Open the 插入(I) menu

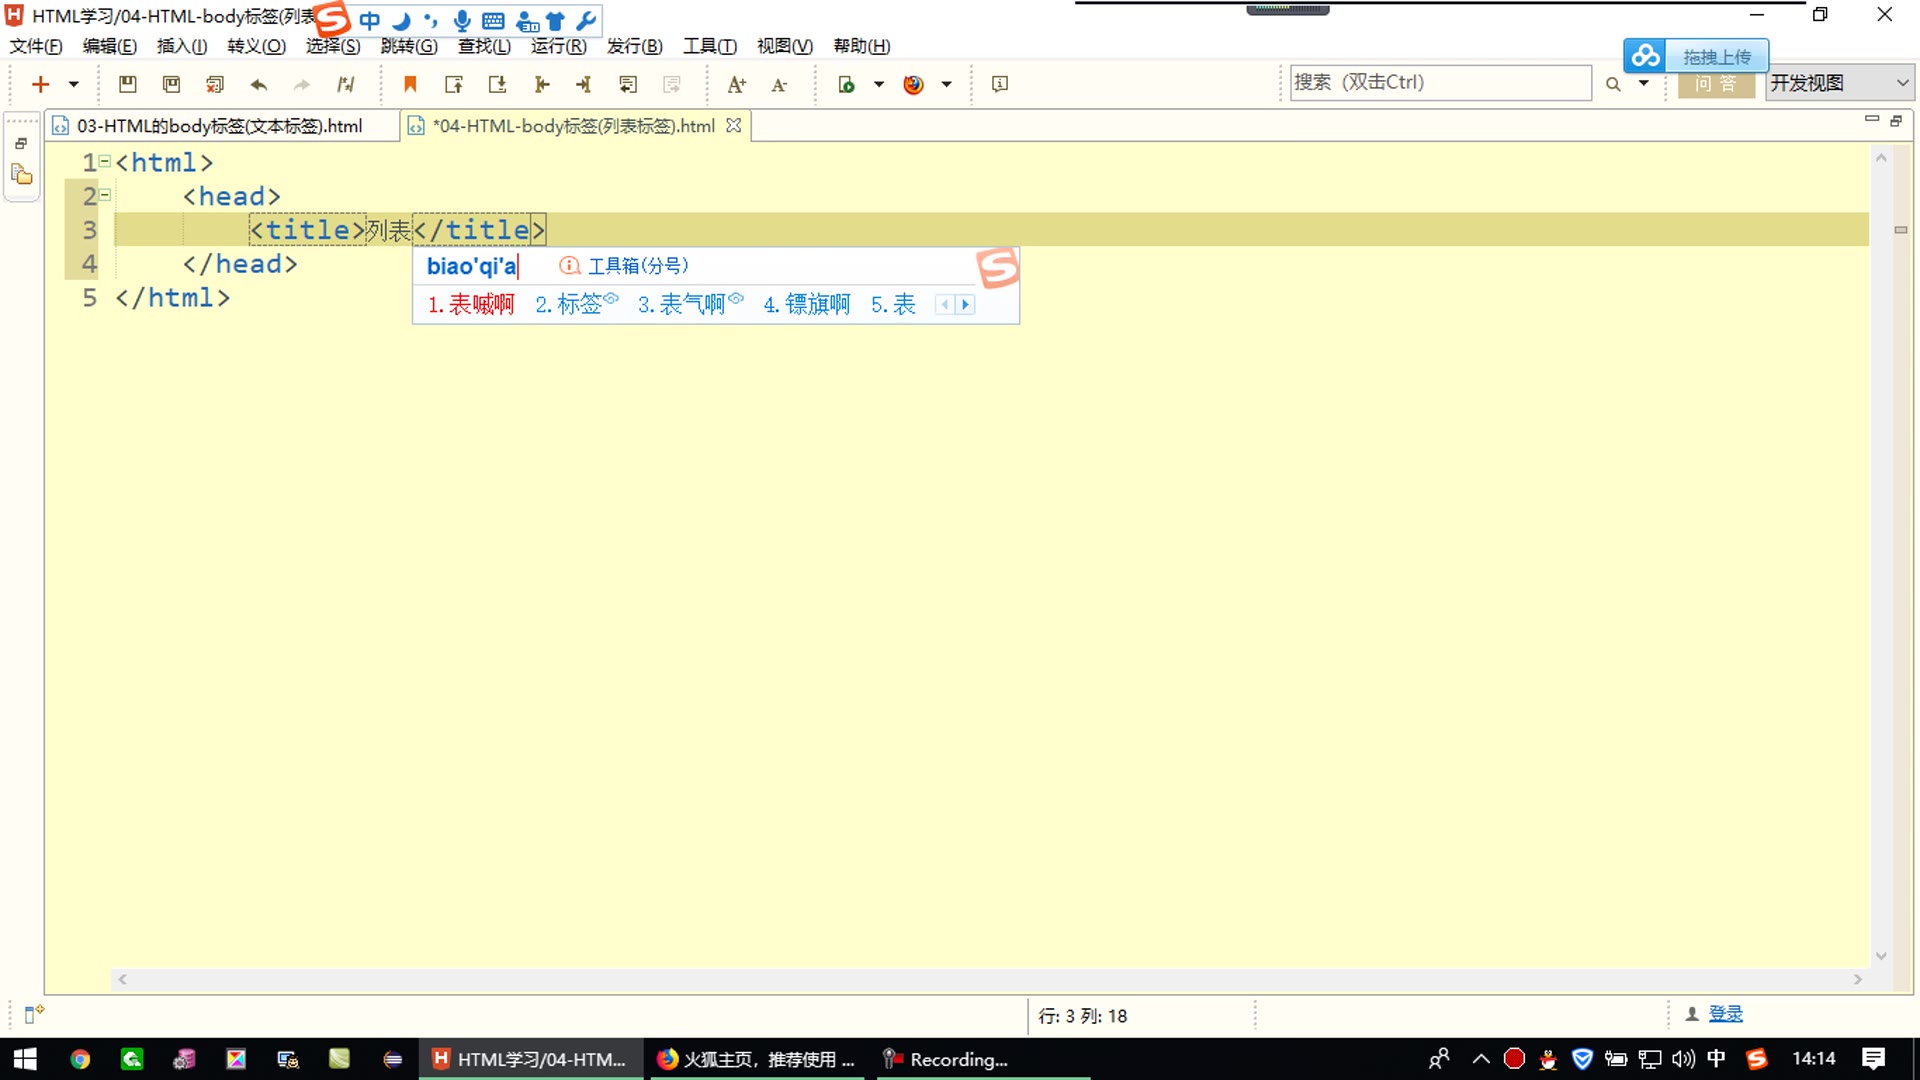tap(182, 46)
